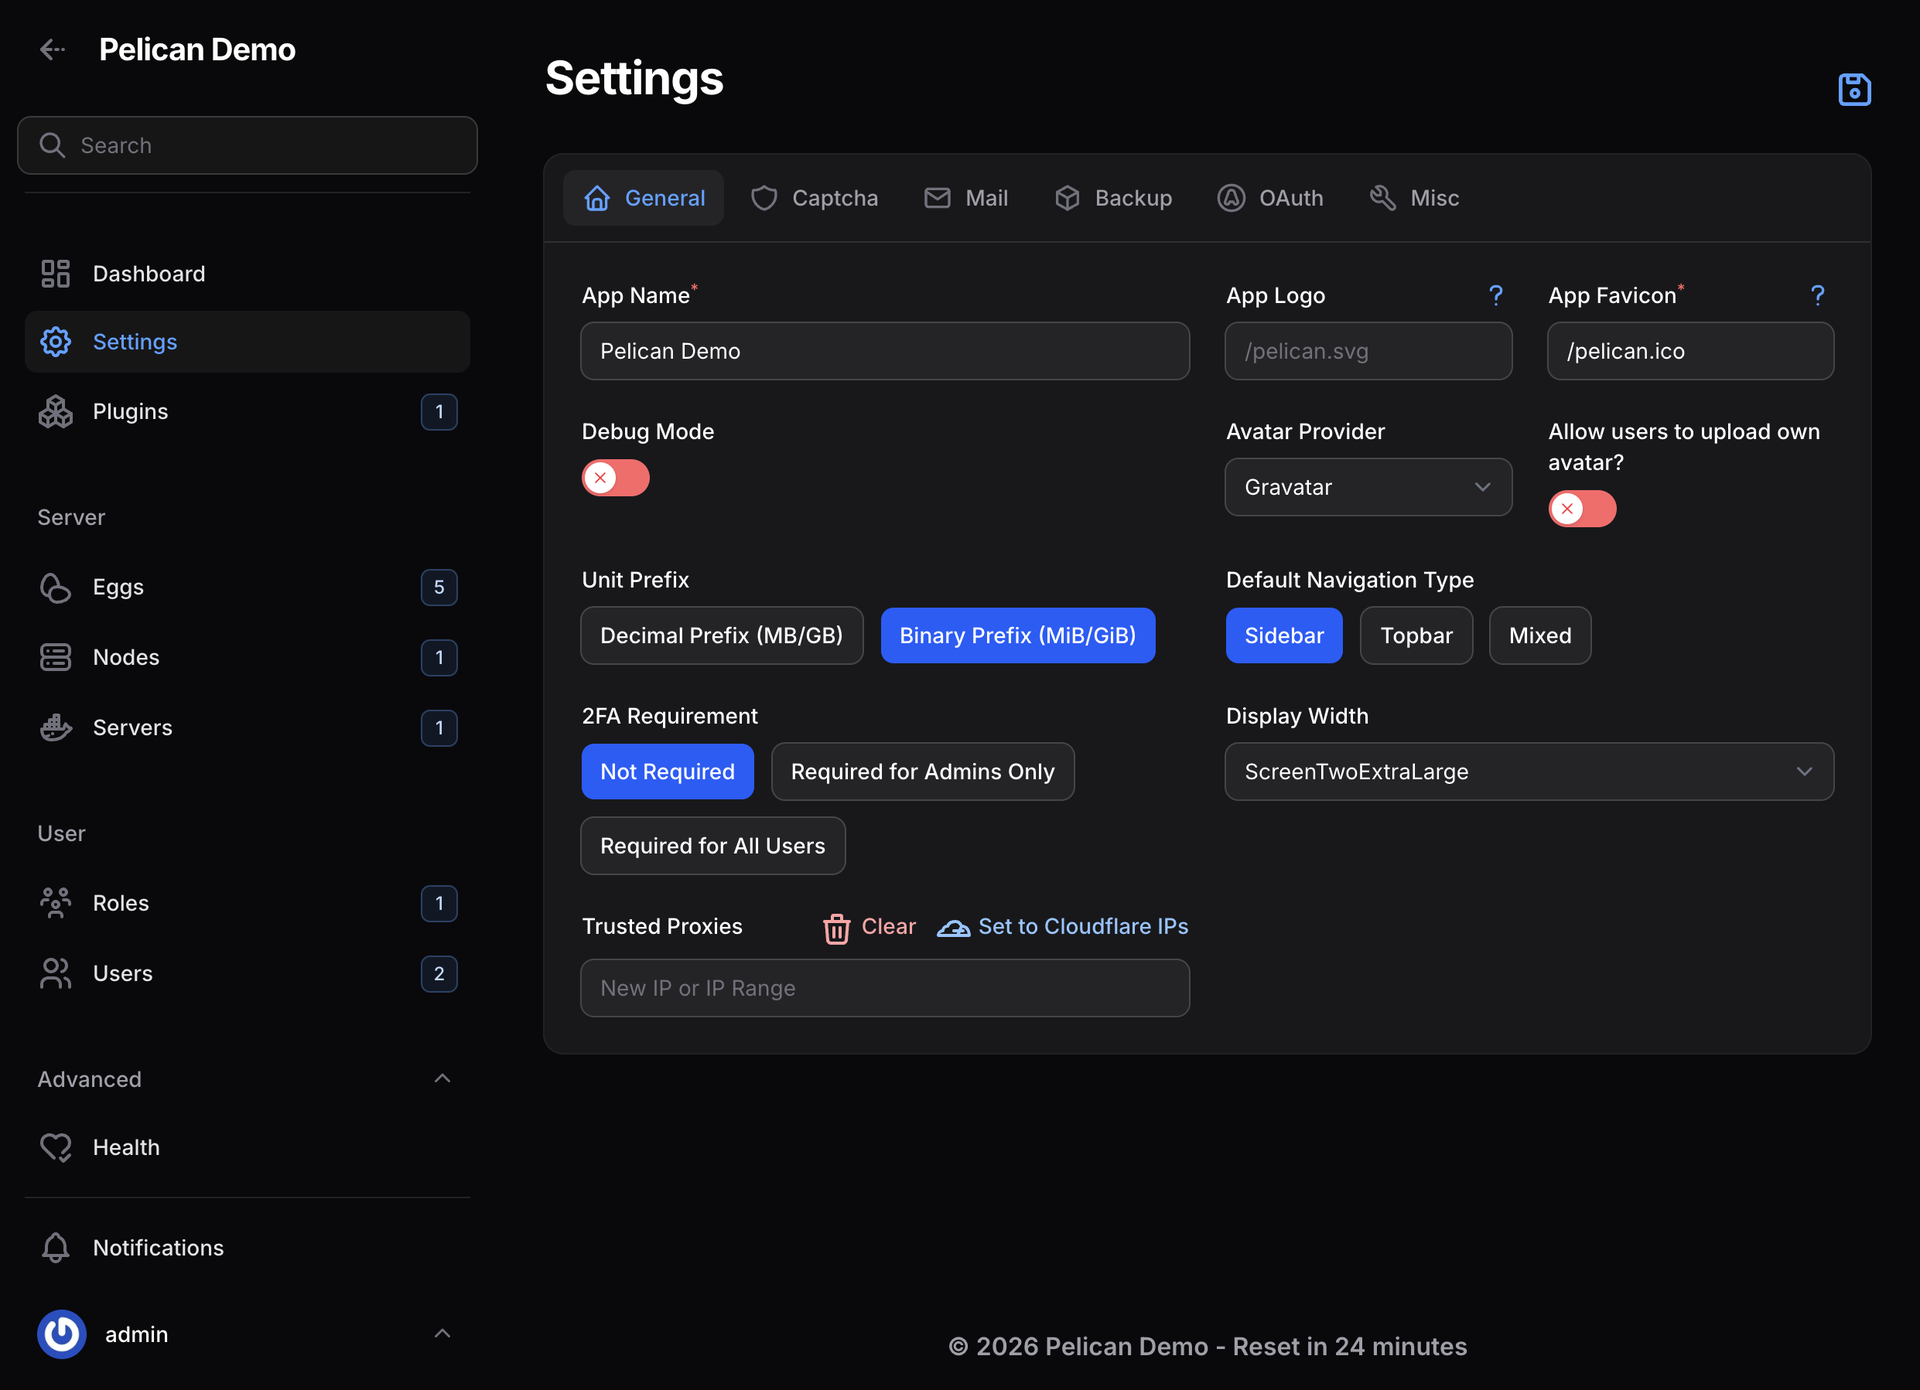The width and height of the screenshot is (1920, 1390).
Task: Click the back arrow beside Pelican Demo
Action: 52,49
